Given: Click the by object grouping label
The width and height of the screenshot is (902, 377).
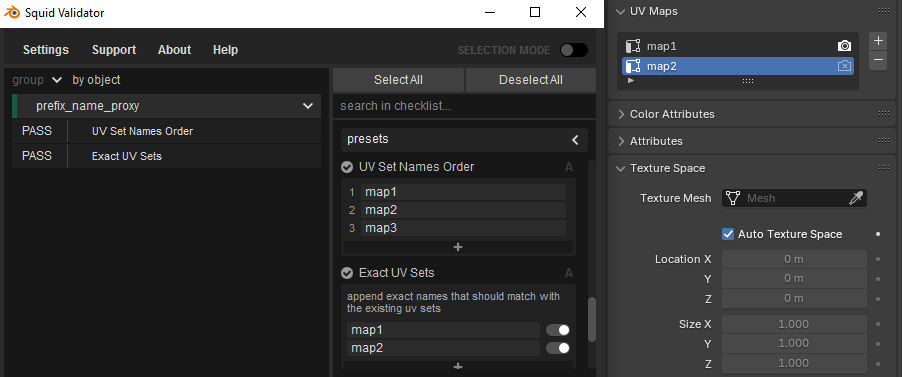Looking at the screenshot, I should tap(96, 80).
